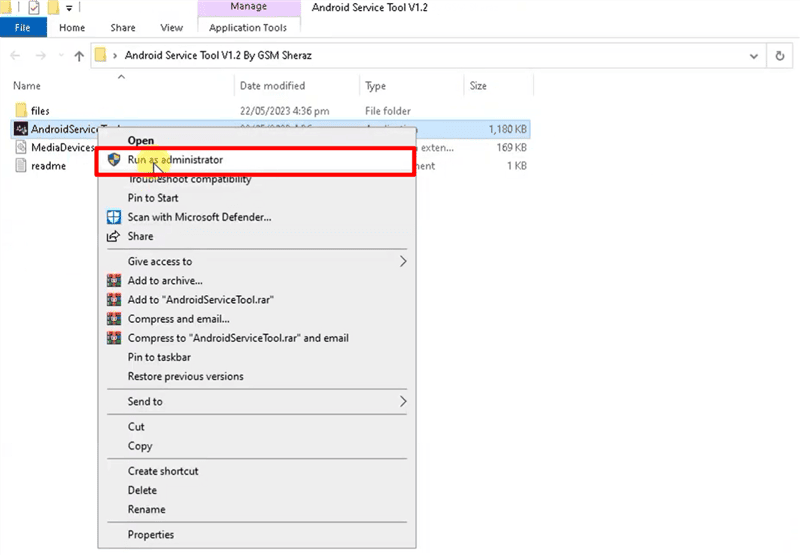Click the Android Service Tool path in address bar
800x555 pixels.
225,56
